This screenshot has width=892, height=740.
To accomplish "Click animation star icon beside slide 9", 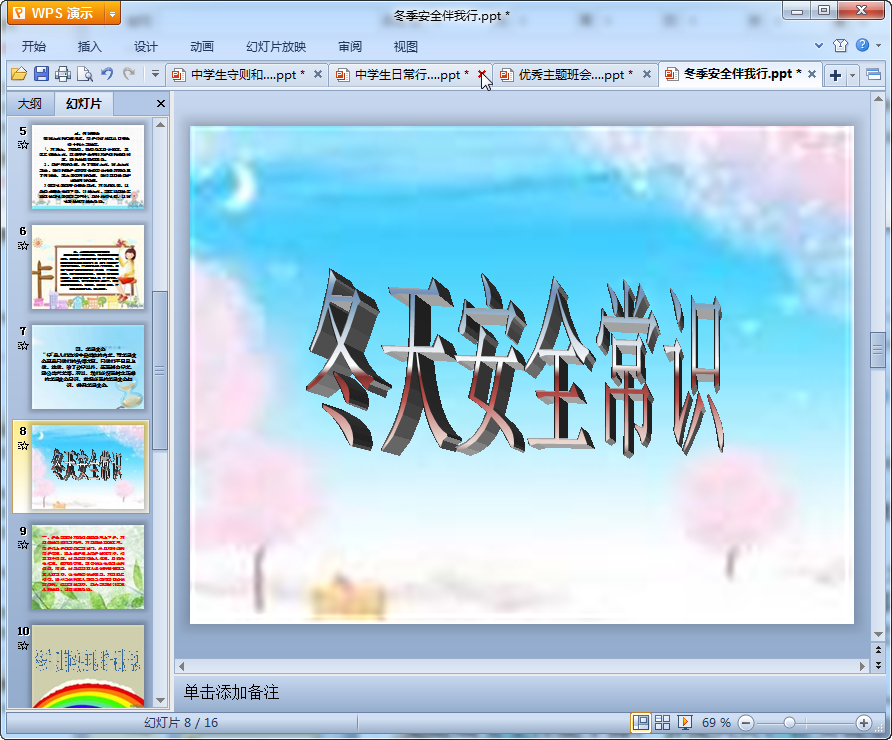I will pyautogui.click(x=23, y=545).
